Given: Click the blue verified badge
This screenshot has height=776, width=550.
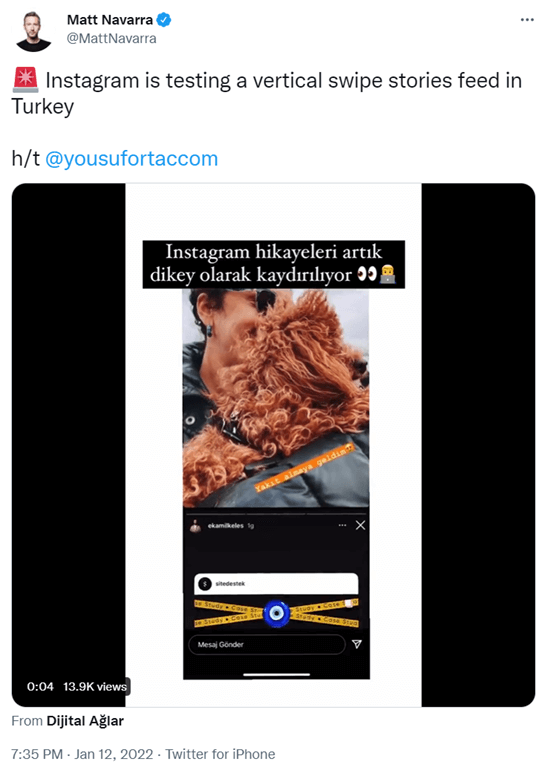Looking at the screenshot, I should tap(164, 20).
